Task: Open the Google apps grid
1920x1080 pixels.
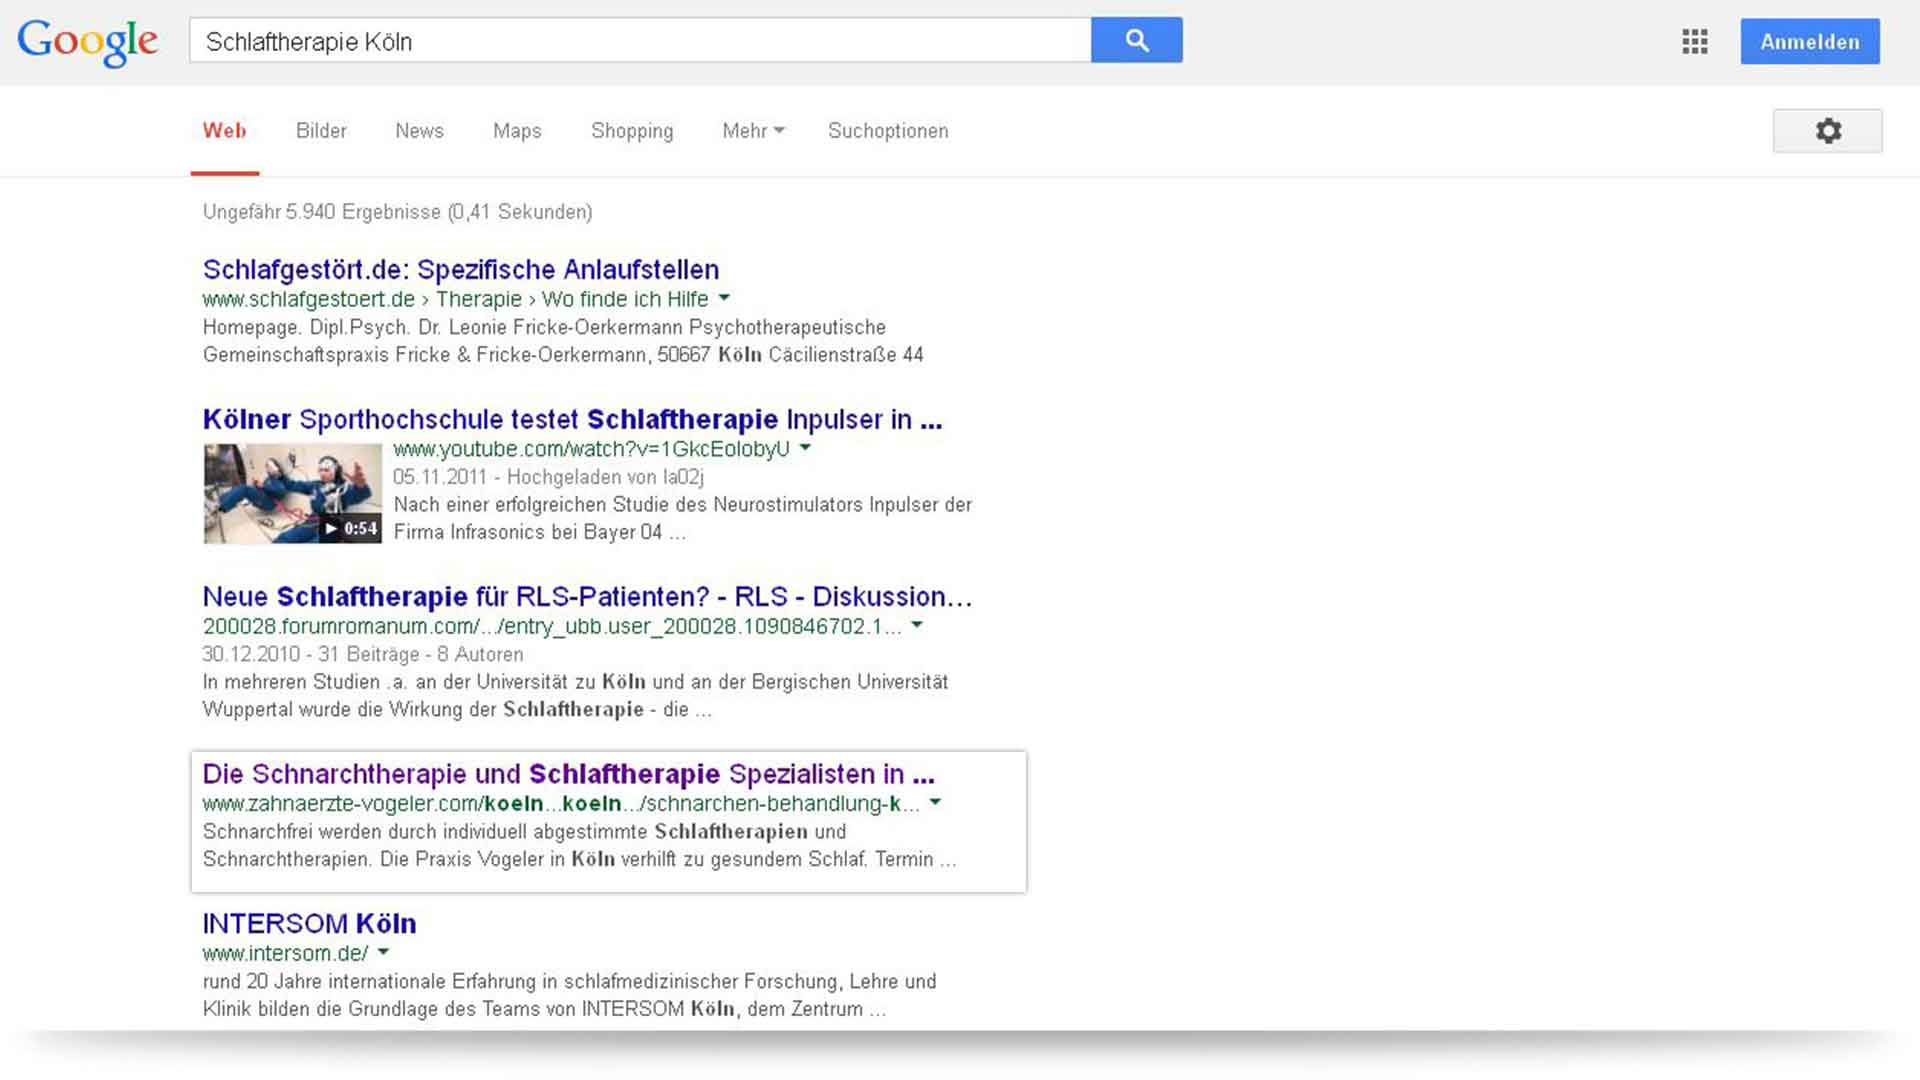Action: click(1695, 42)
